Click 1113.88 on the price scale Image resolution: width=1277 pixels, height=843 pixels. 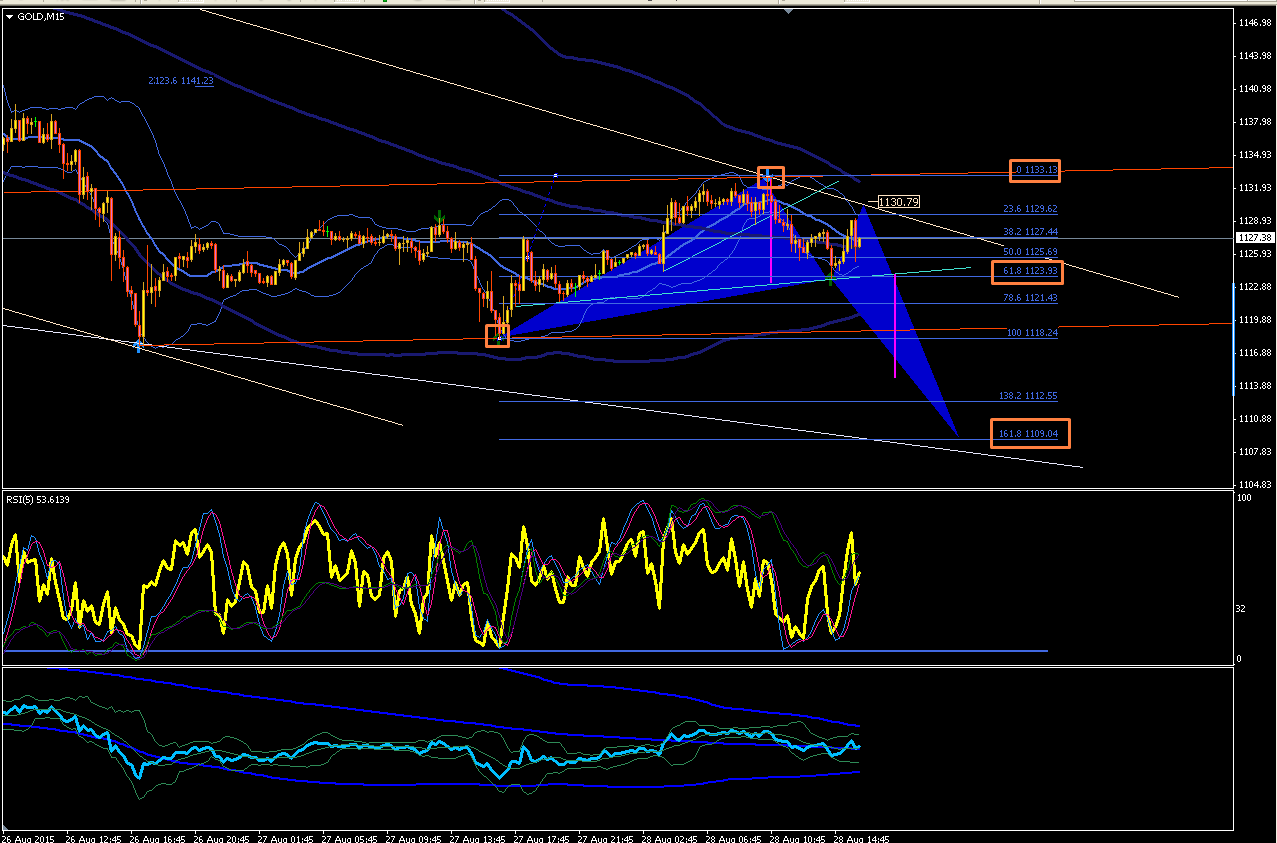[1255, 386]
